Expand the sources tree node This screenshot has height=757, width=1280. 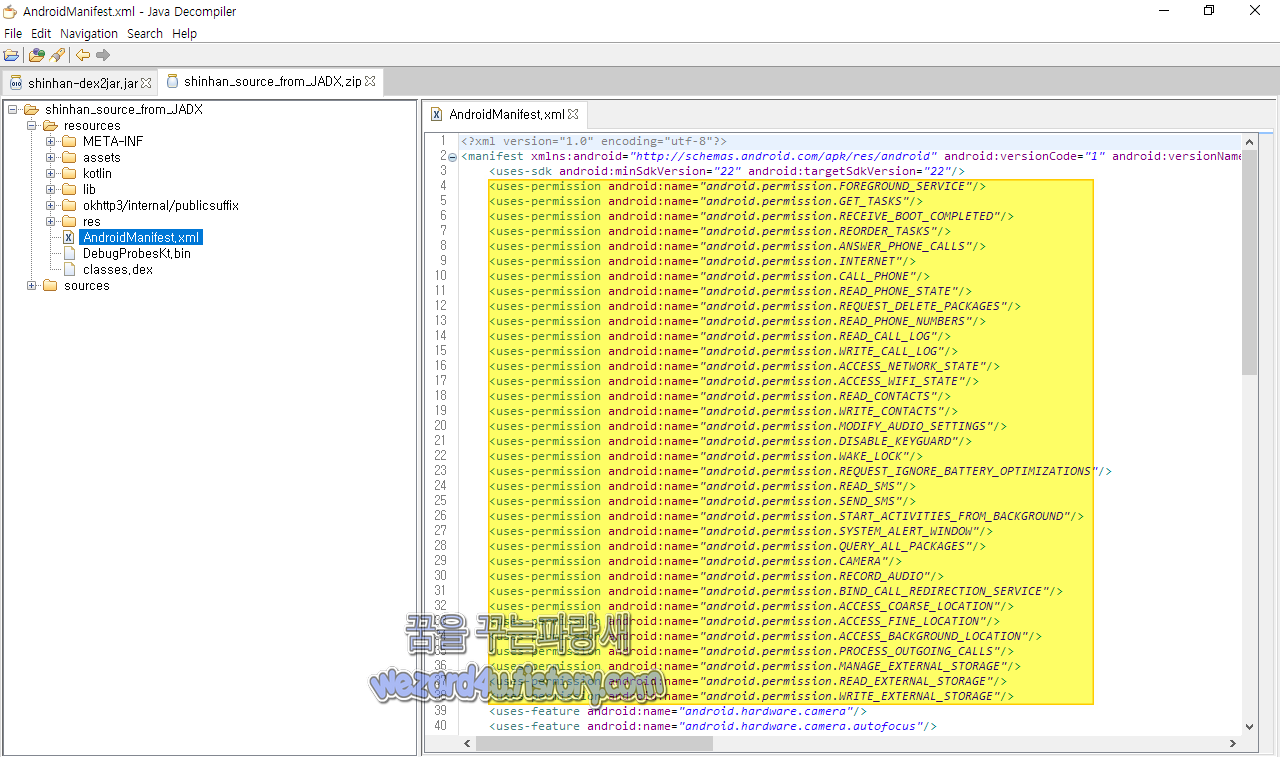click(x=32, y=286)
